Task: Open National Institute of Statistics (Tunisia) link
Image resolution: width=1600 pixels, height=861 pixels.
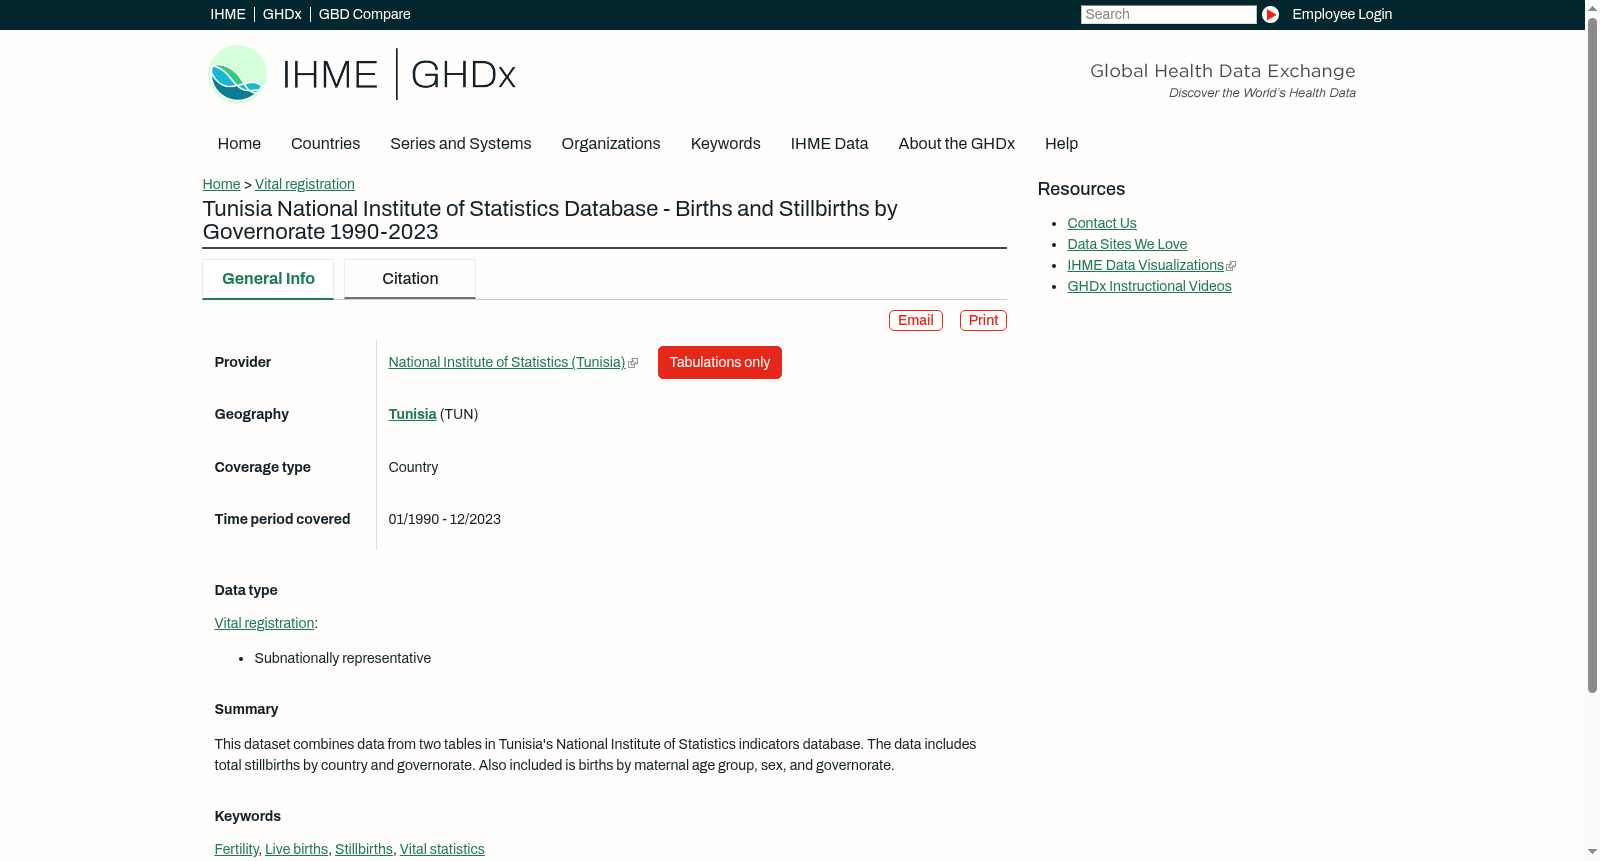Action: (507, 362)
